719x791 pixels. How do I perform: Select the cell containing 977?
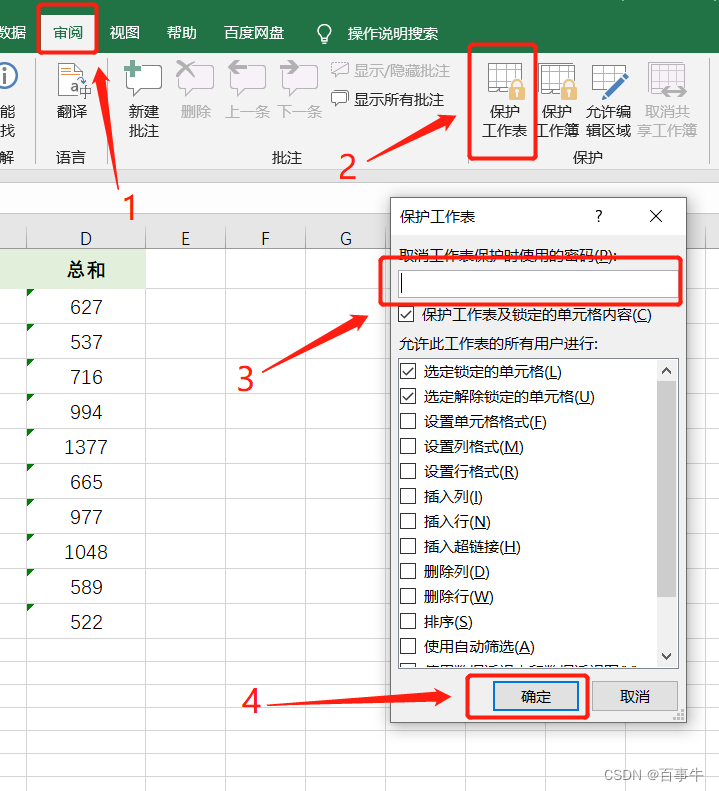(86, 517)
